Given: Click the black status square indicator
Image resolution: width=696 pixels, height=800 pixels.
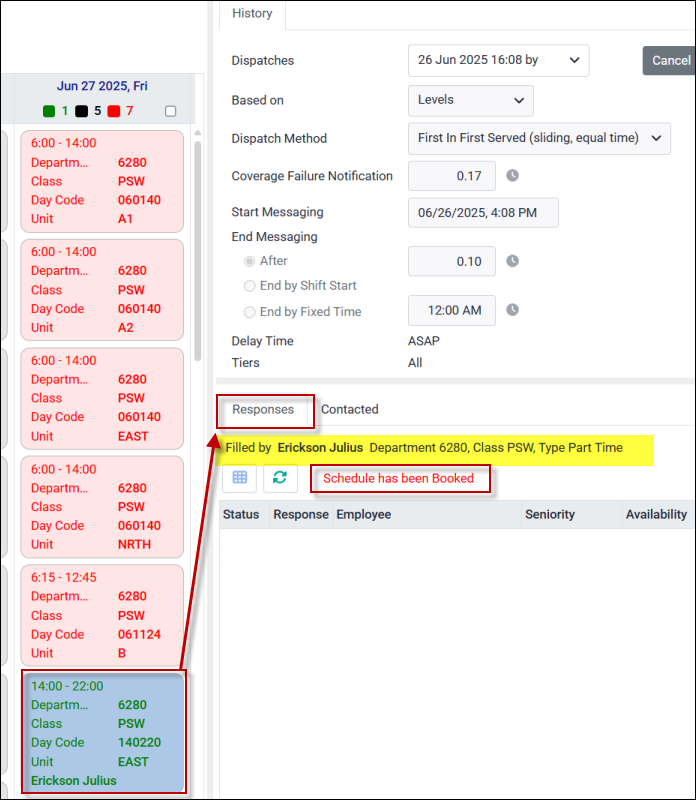Looking at the screenshot, I should tap(82, 111).
